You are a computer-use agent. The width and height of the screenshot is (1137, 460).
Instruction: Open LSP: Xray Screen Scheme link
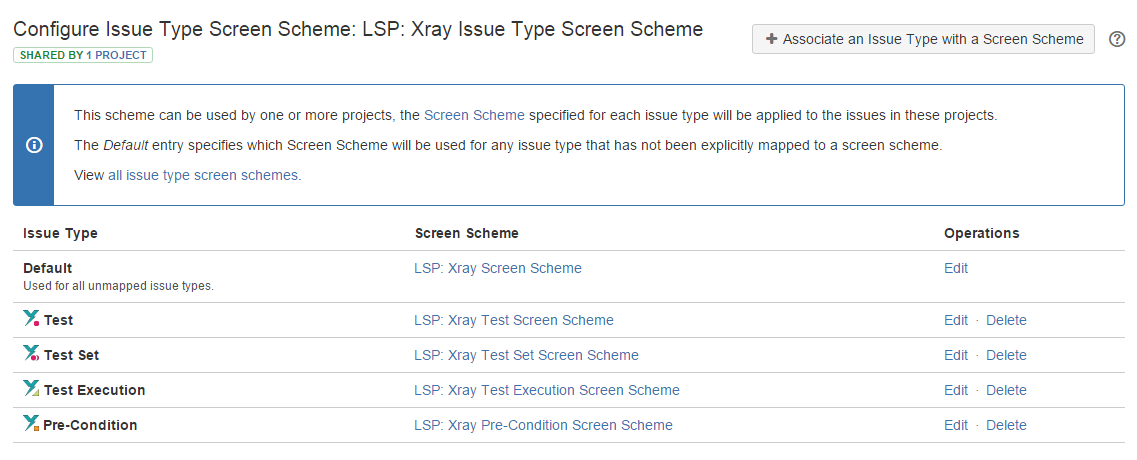tap(497, 268)
